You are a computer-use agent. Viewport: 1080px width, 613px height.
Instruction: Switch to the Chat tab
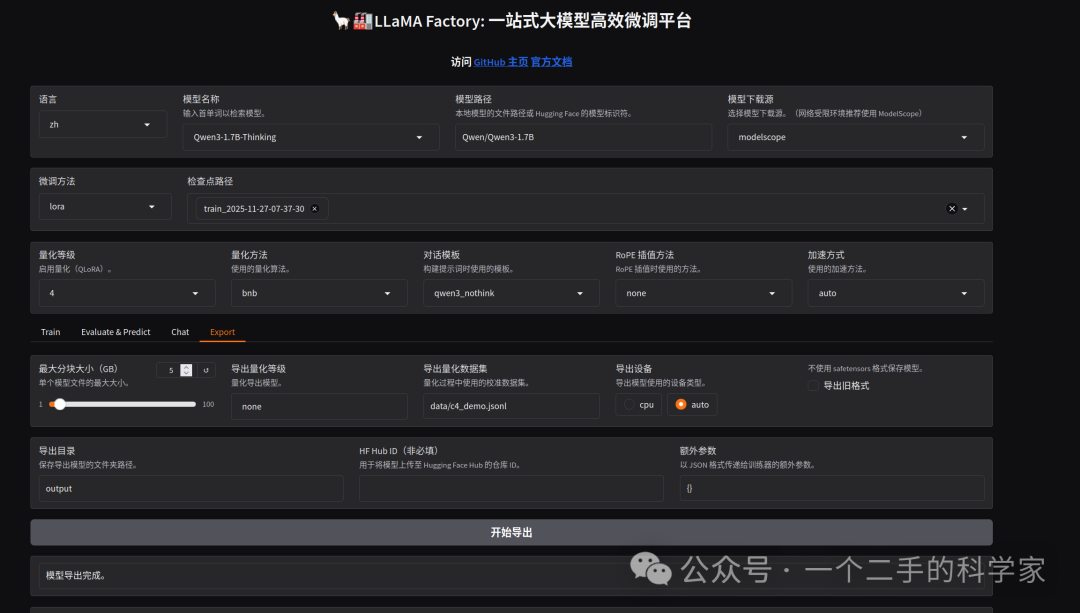[x=180, y=332]
